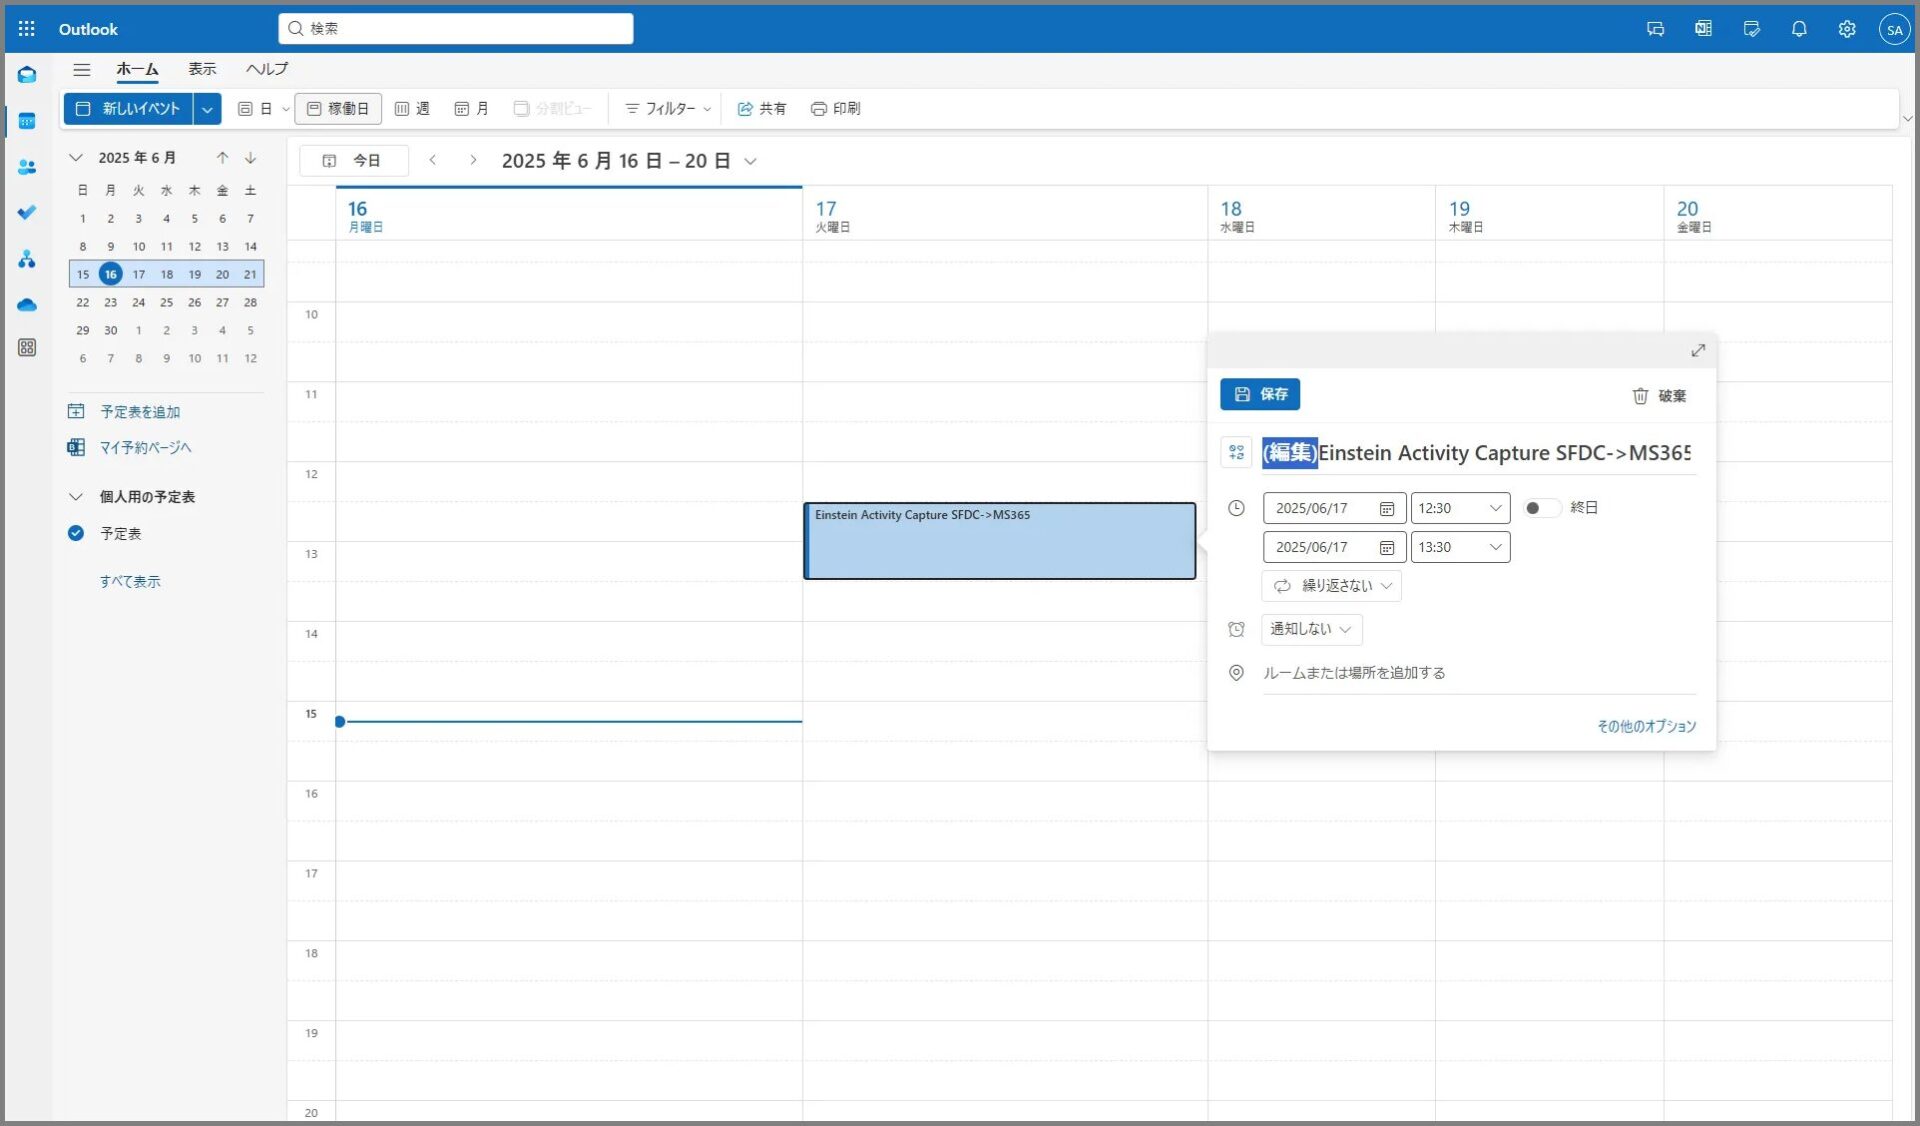Open the SA account avatar

point(1894,29)
